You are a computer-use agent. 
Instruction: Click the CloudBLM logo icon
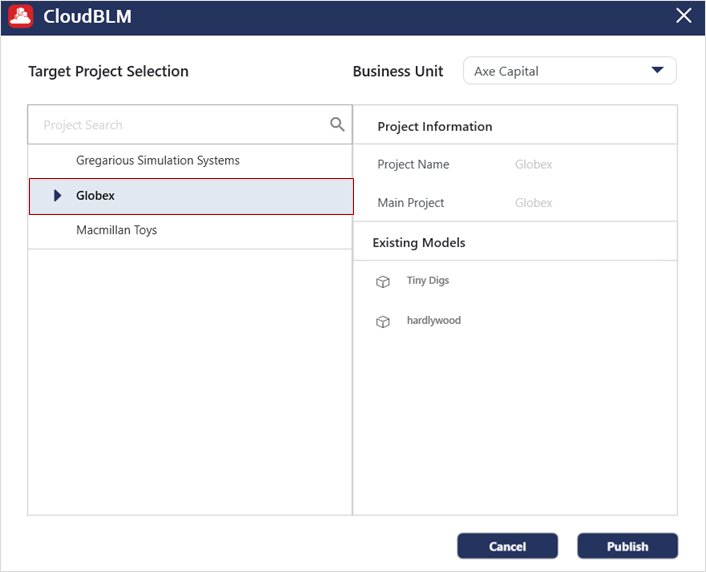[20, 17]
